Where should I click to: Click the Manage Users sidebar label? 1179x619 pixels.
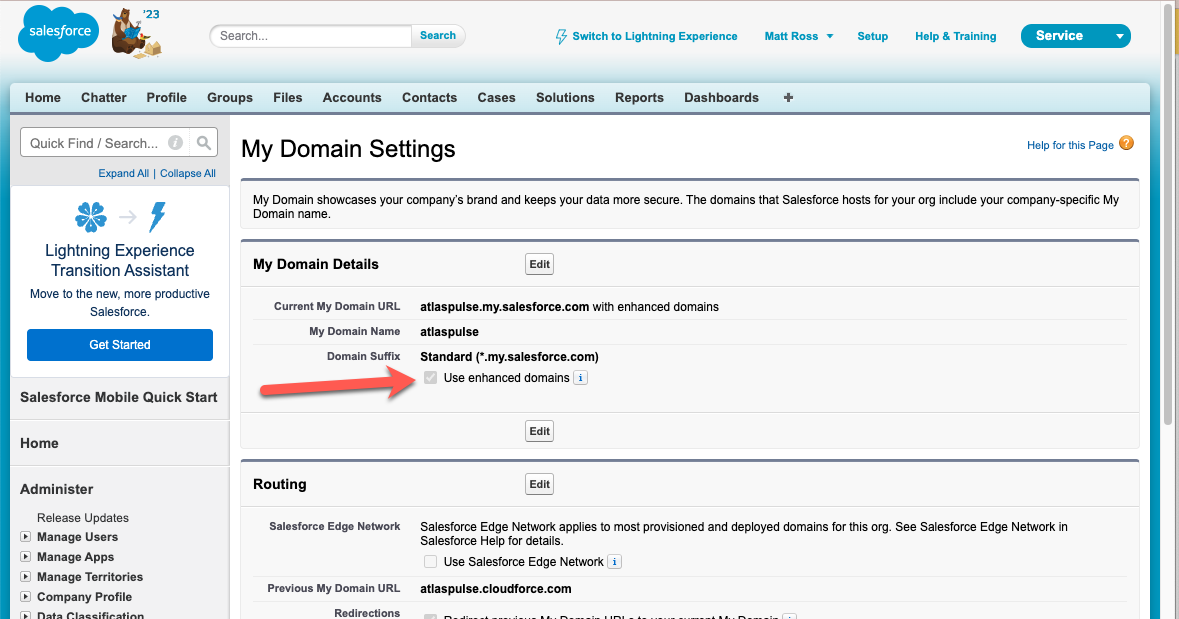(x=77, y=537)
